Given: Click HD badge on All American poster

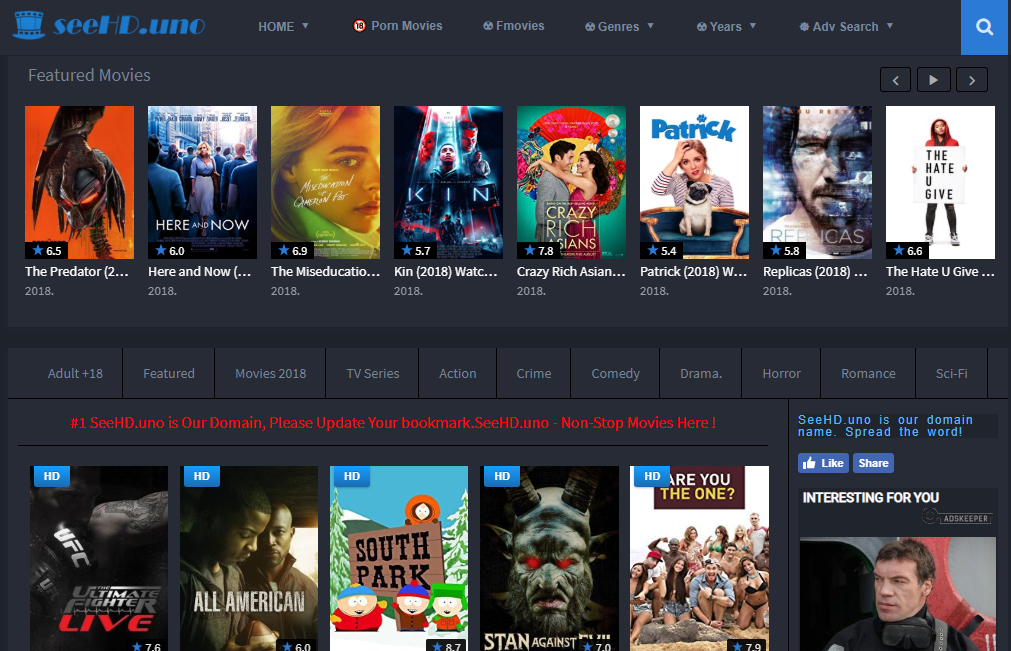Looking at the screenshot, I should pos(202,476).
